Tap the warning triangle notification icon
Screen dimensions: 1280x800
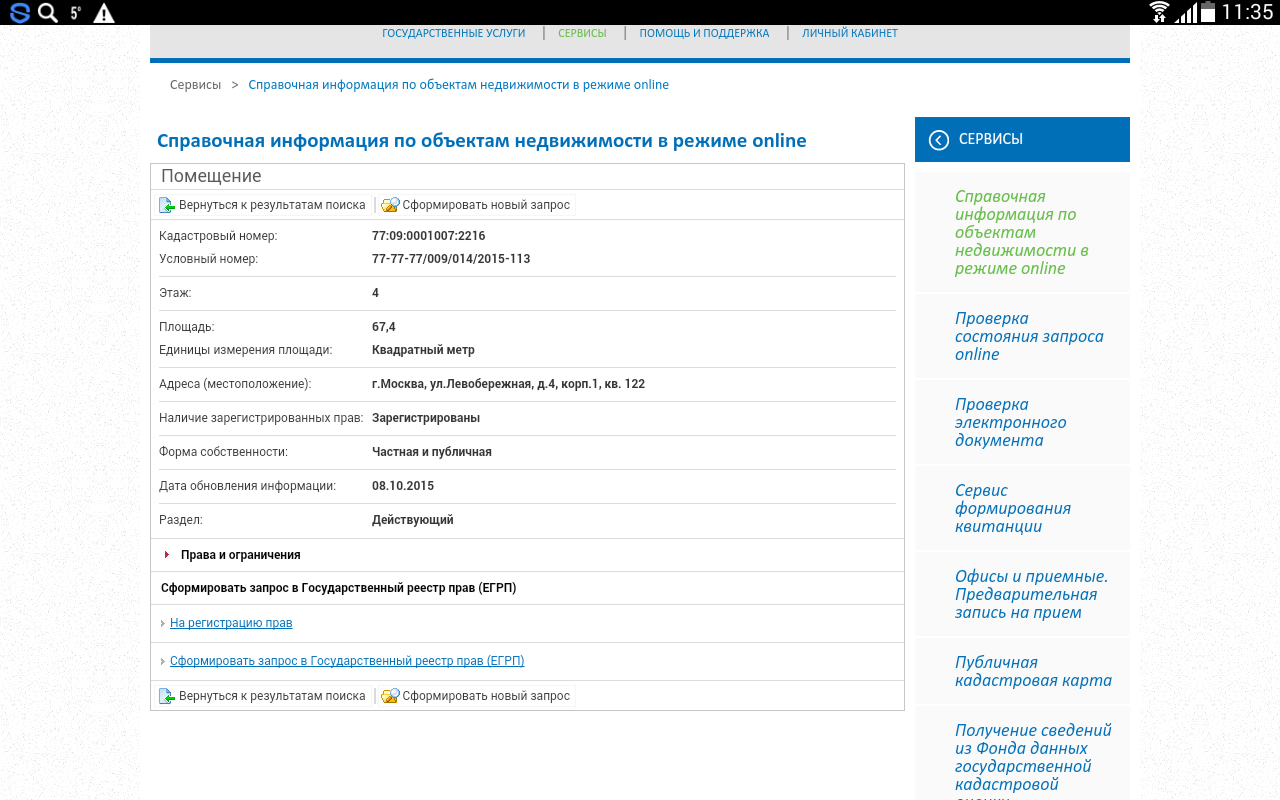[103, 13]
